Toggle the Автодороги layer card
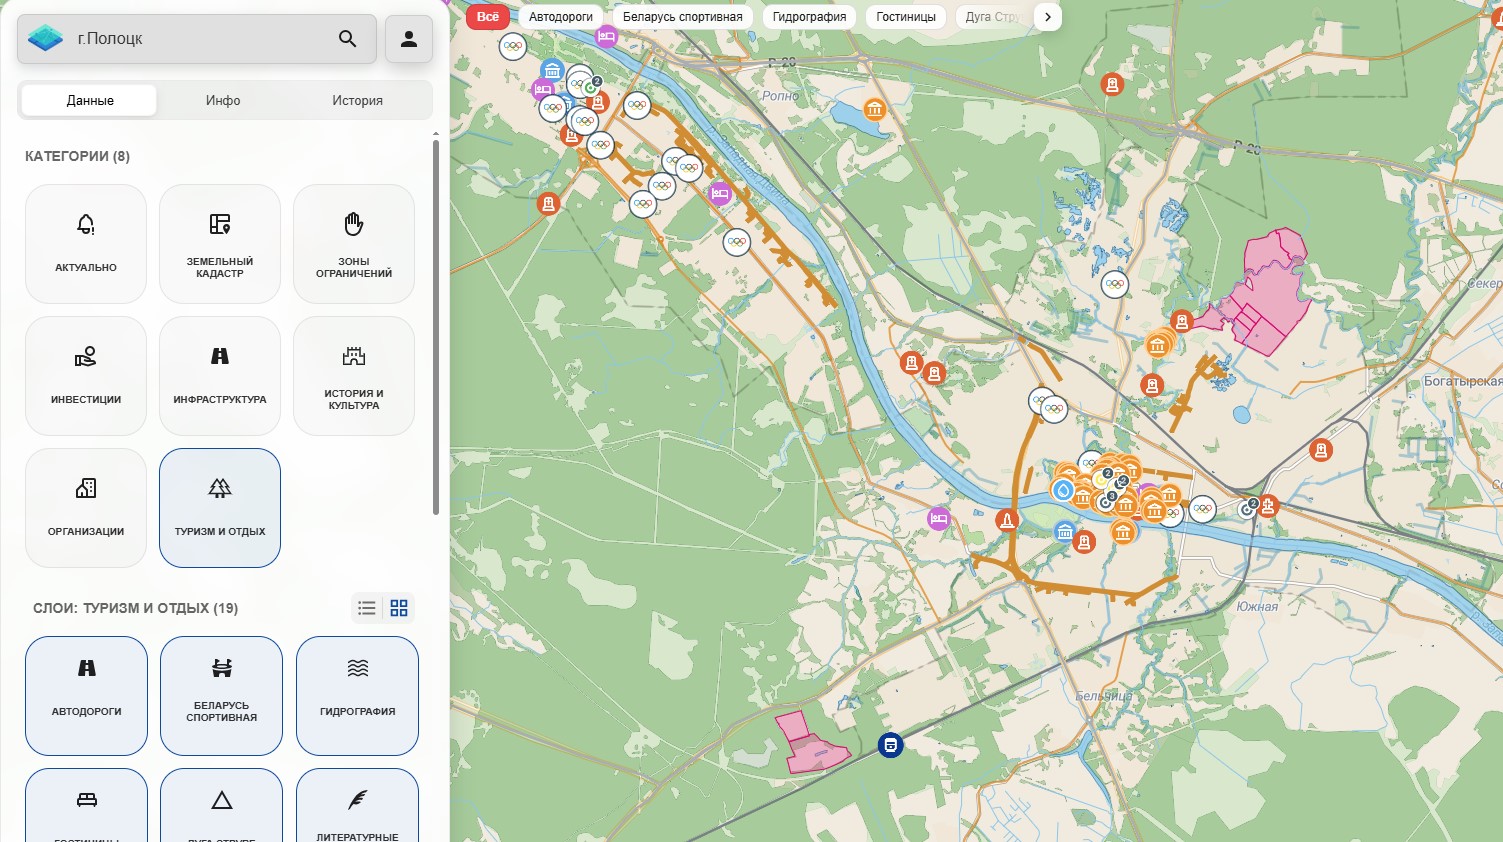 pyautogui.click(x=86, y=696)
